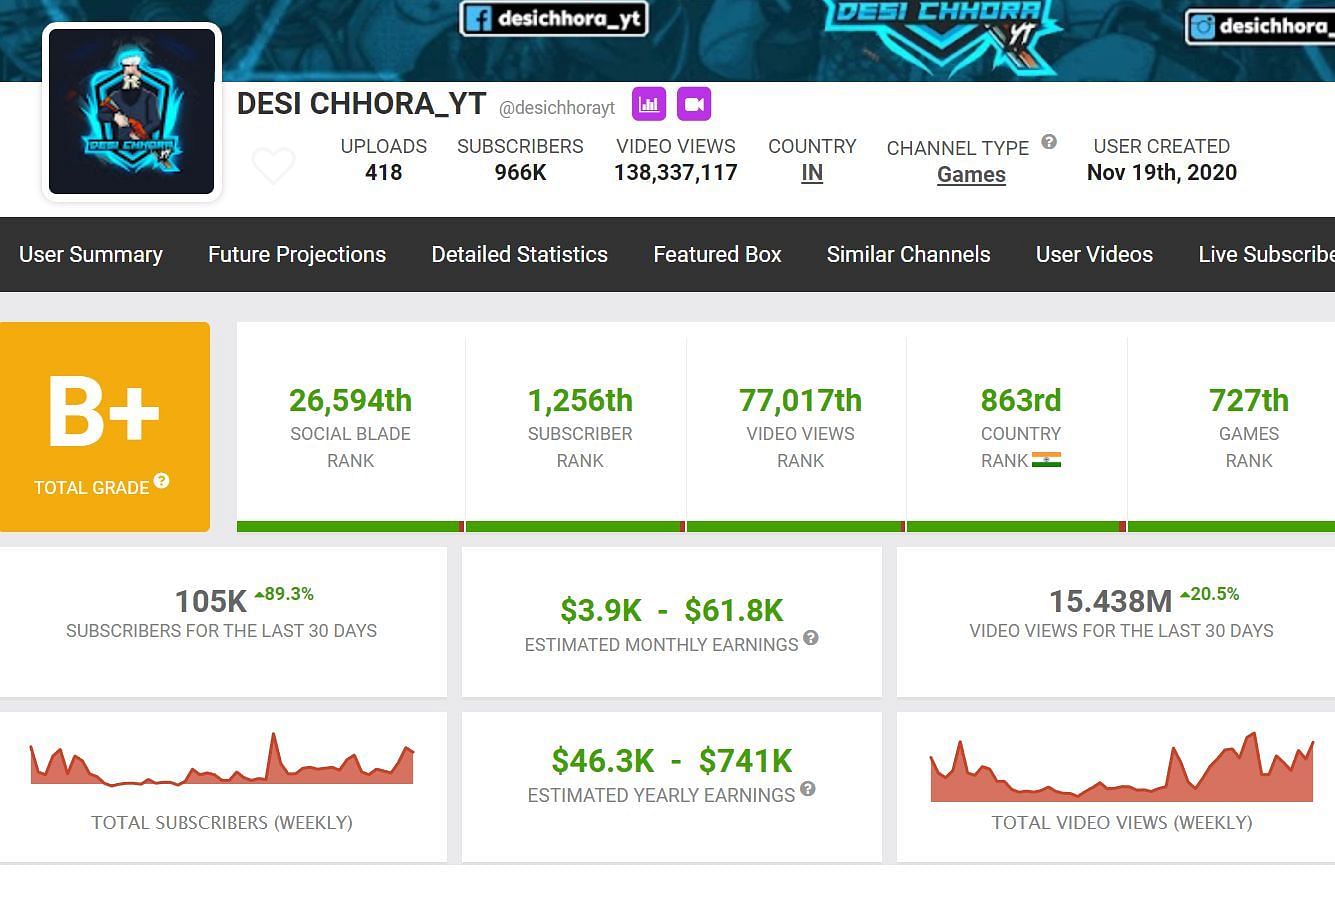This screenshot has width=1335, height=914.
Task: Open the Instagram desichhora banner badge
Action: [x=1262, y=26]
